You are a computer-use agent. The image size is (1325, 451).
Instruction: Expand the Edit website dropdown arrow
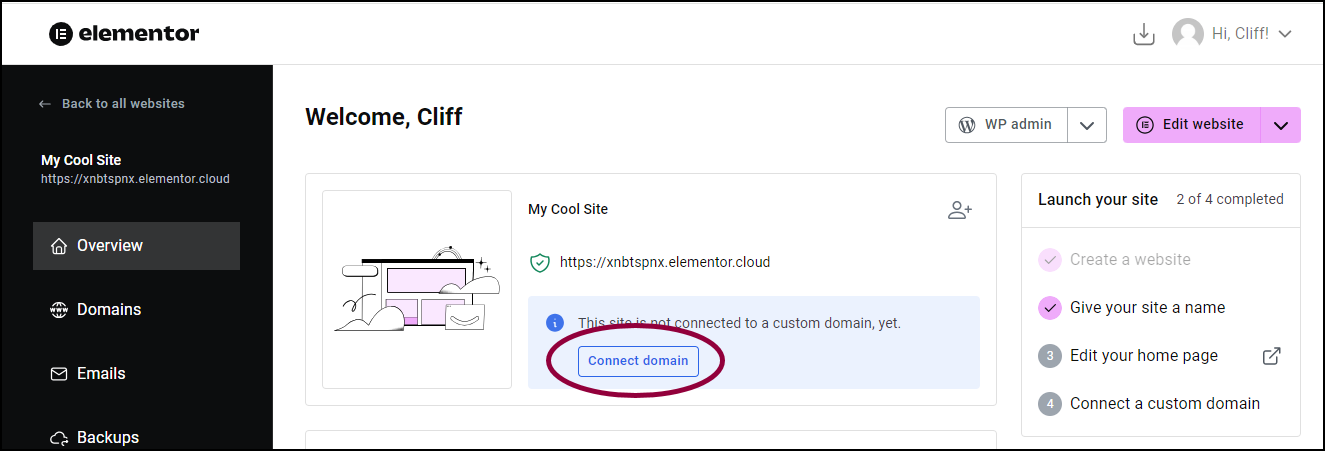point(1281,125)
